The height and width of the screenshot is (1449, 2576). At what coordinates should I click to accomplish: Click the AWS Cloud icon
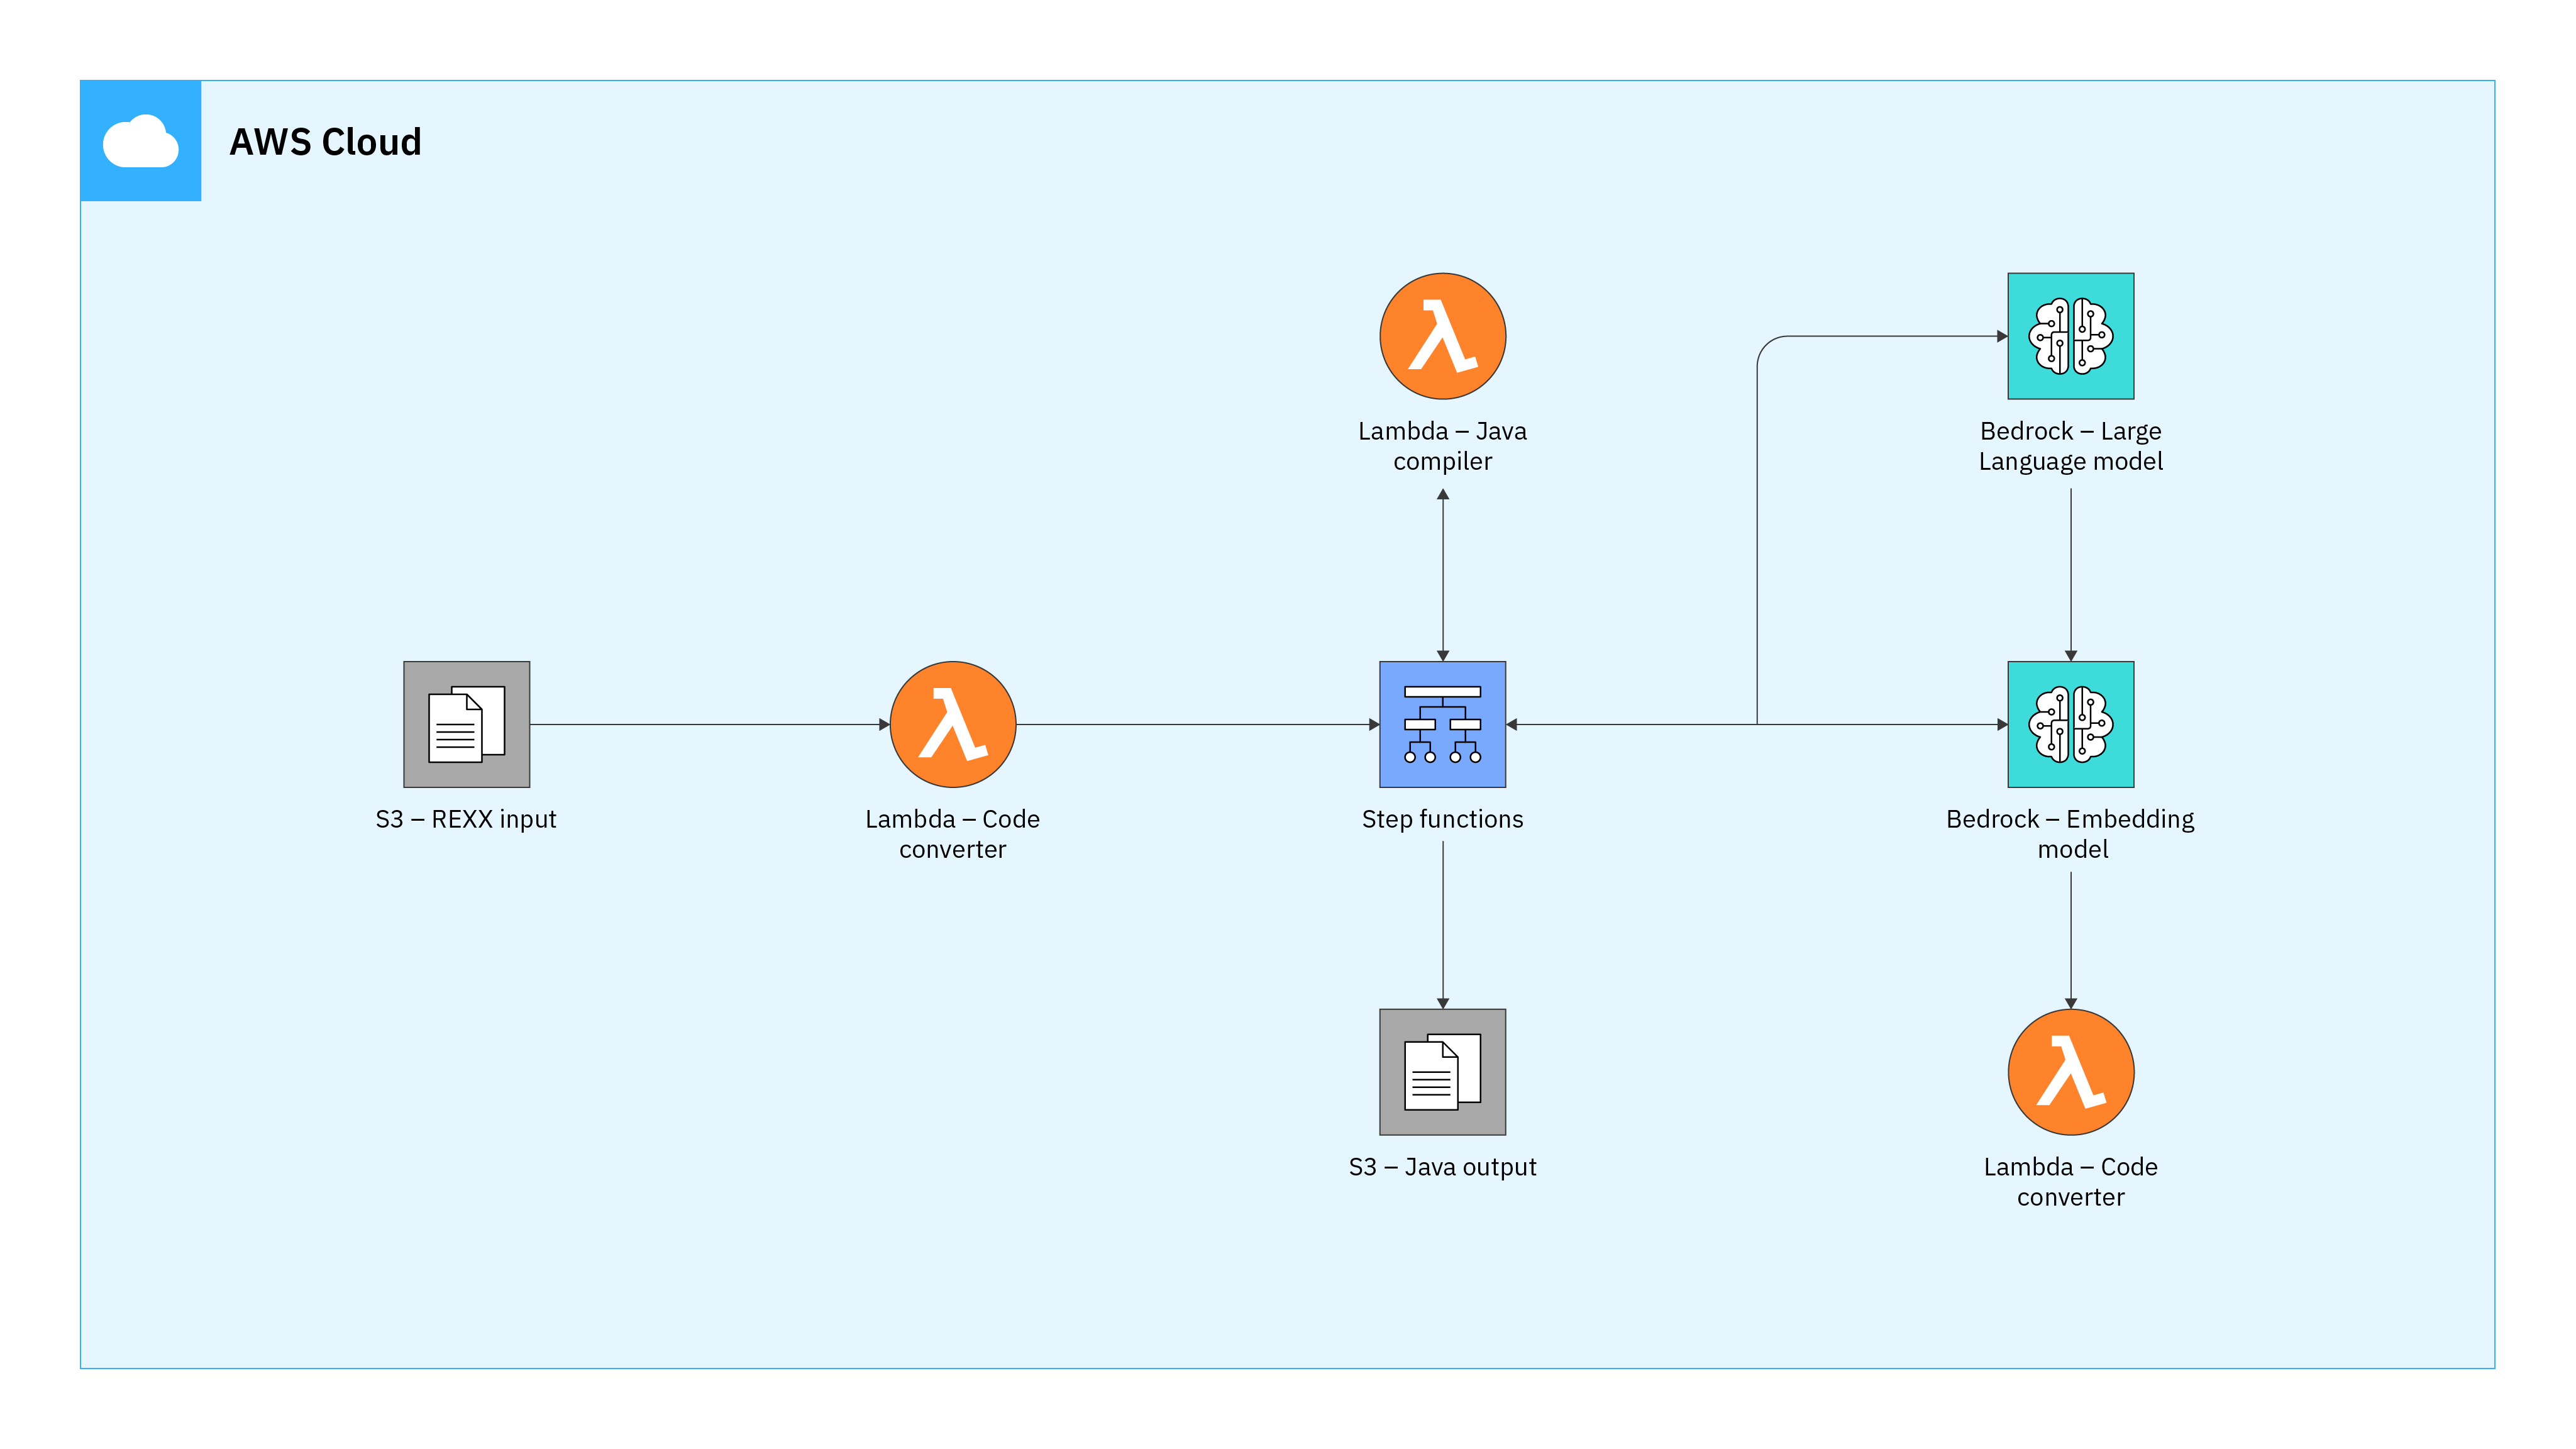point(141,141)
